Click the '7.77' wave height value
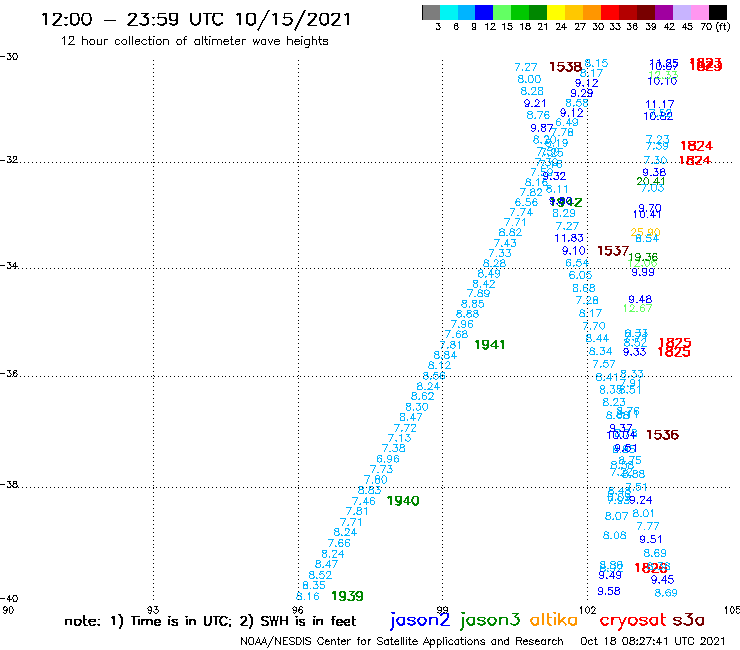The height and width of the screenshot is (650, 740). 648,526
